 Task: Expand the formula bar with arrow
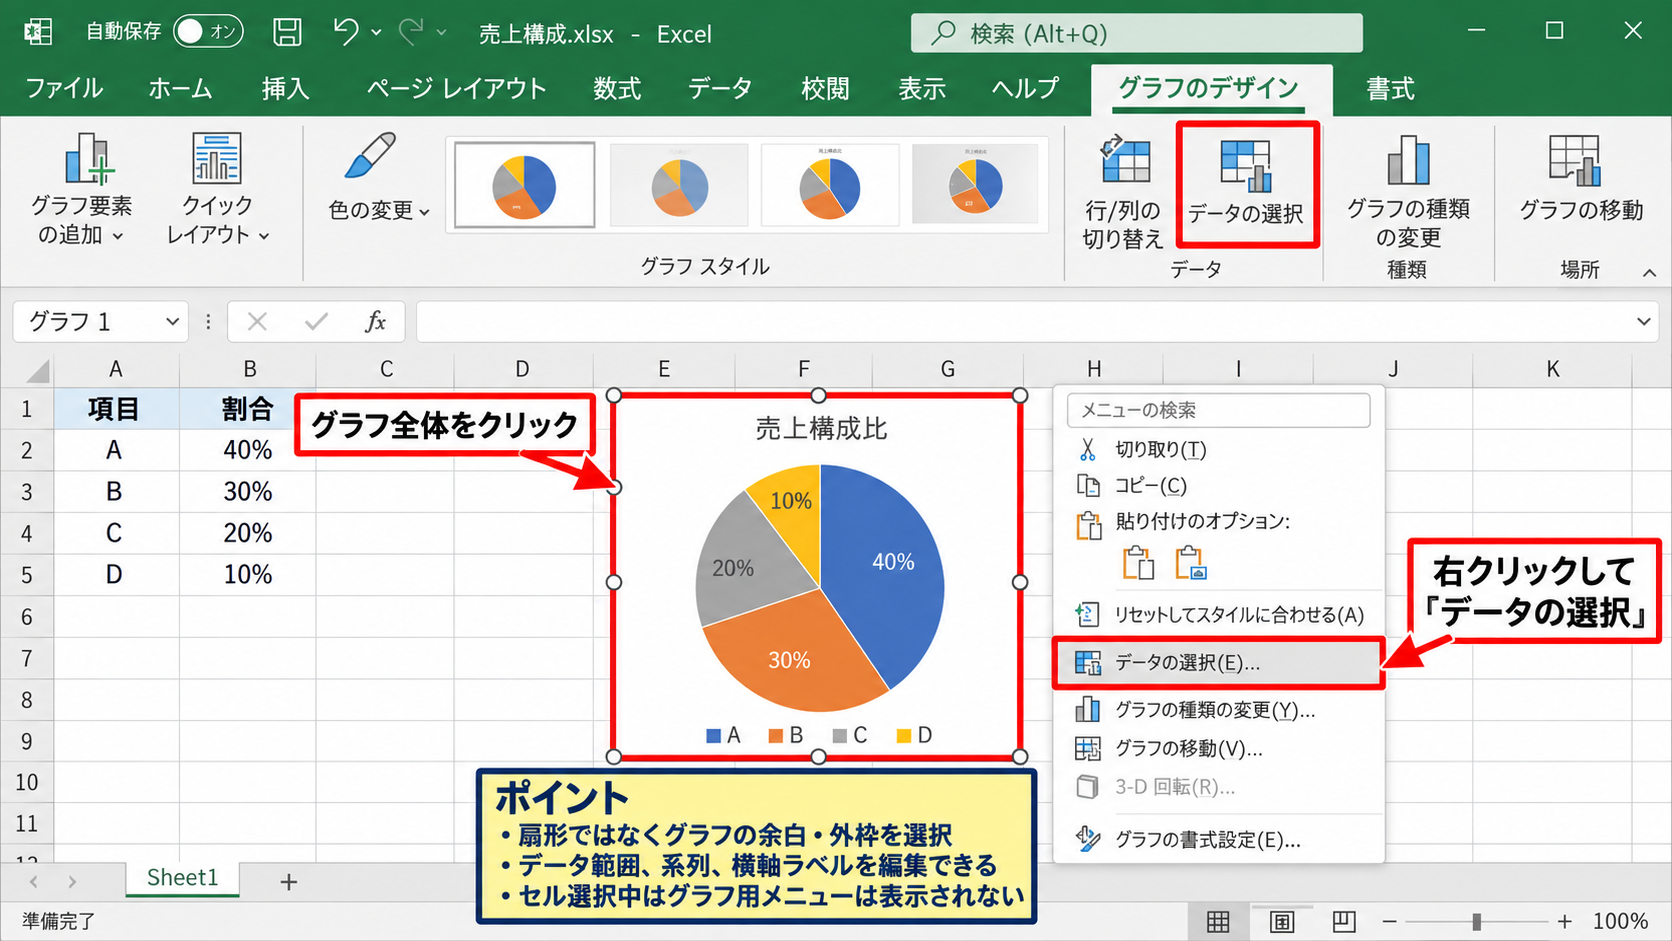click(x=1643, y=322)
